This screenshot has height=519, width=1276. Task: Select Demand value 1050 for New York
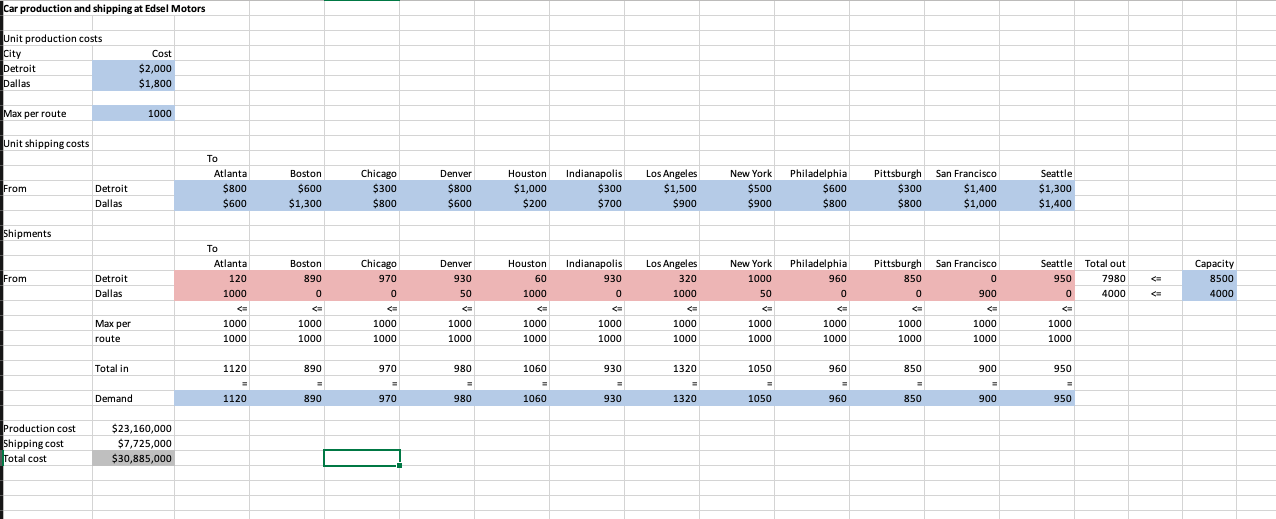[737, 399]
